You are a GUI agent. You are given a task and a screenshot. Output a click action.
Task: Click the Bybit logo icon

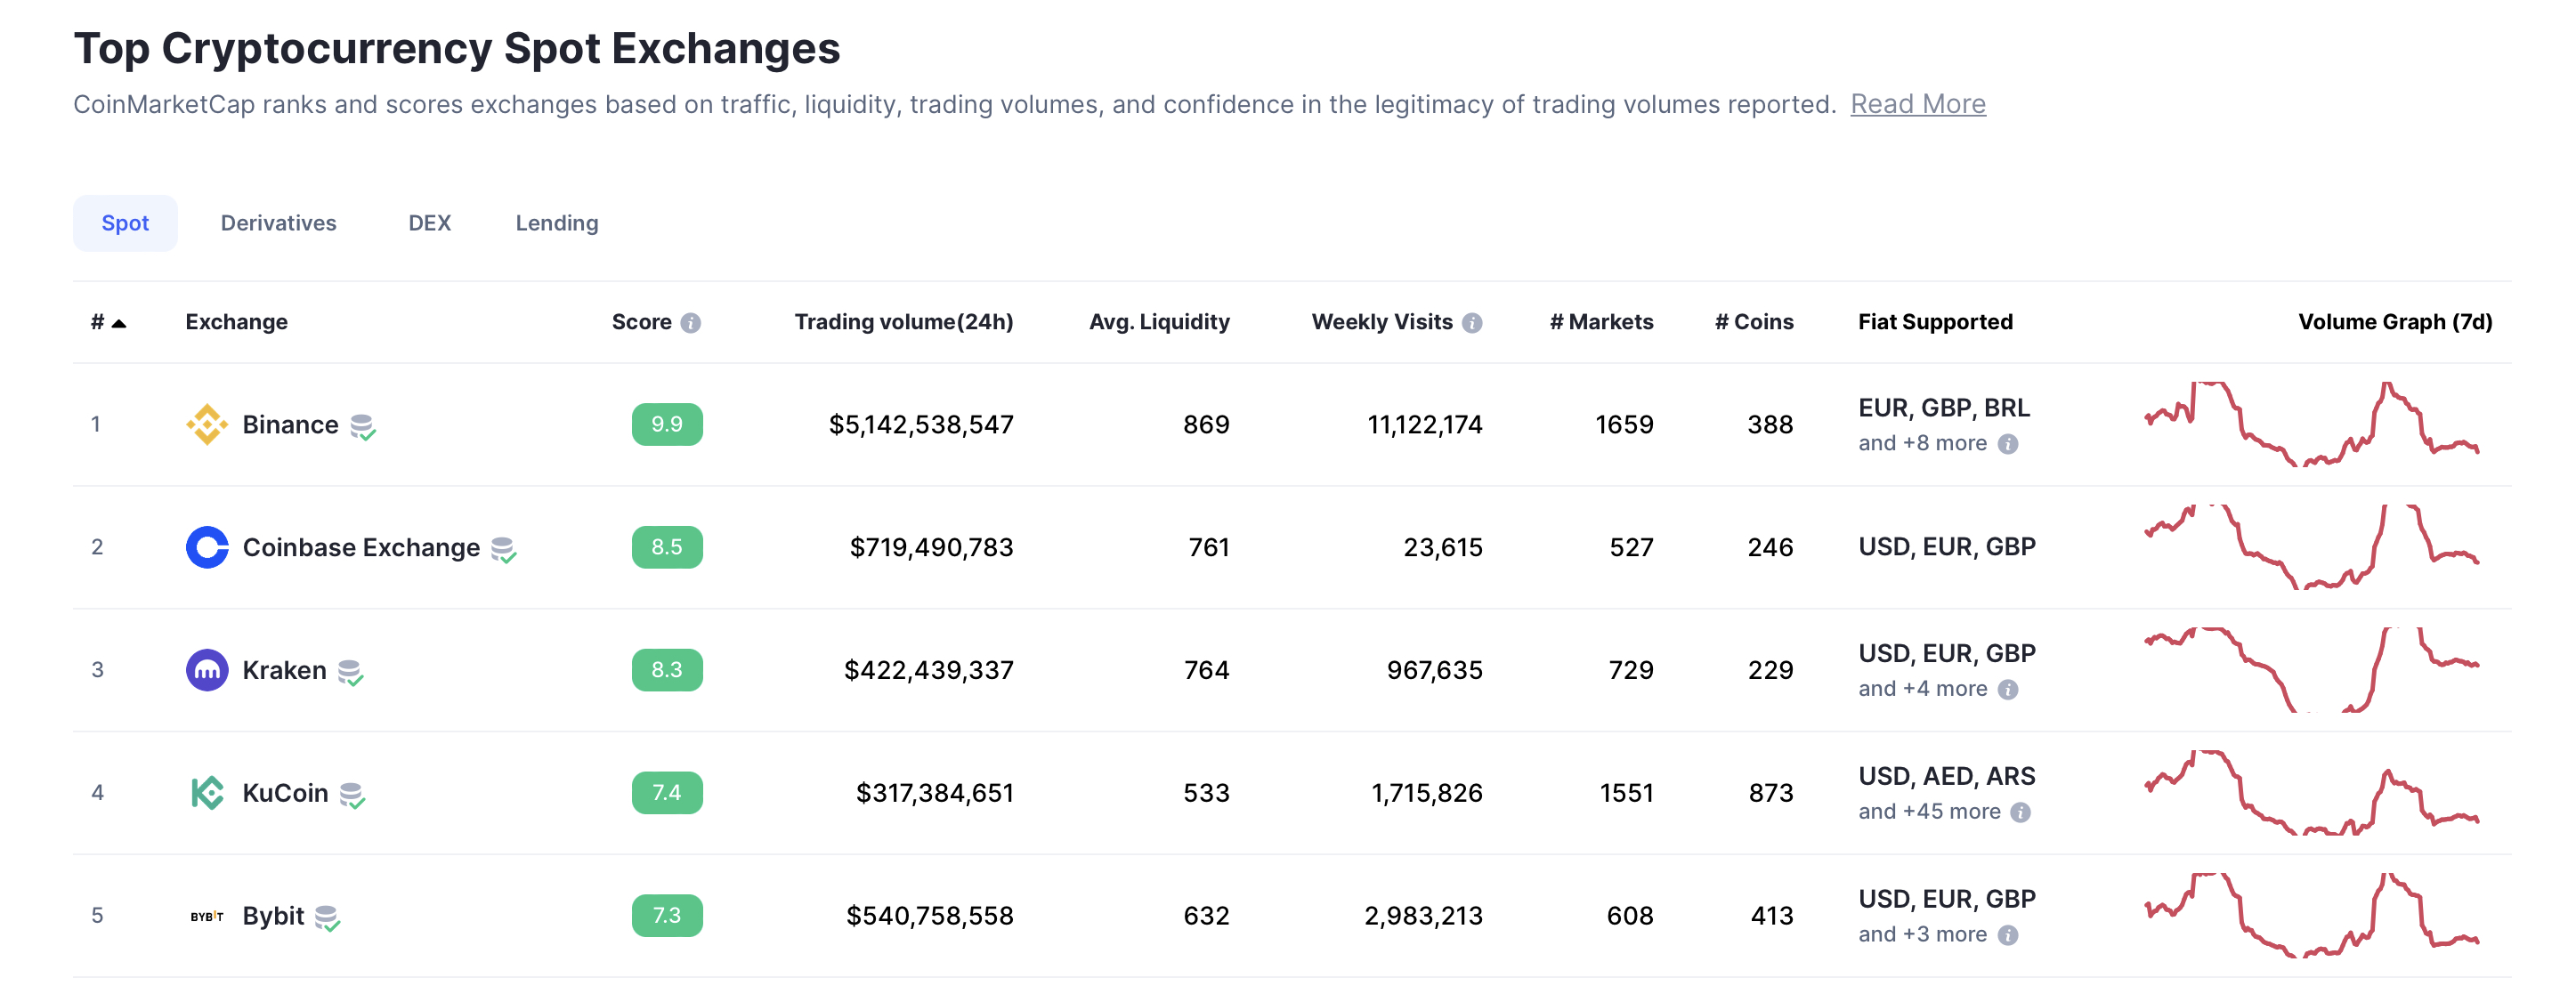tap(207, 916)
